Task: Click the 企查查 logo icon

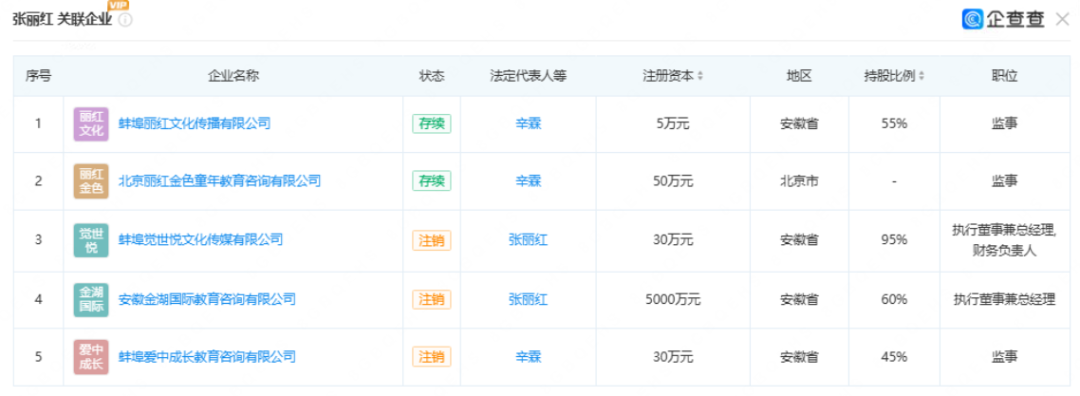Action: [x=973, y=19]
